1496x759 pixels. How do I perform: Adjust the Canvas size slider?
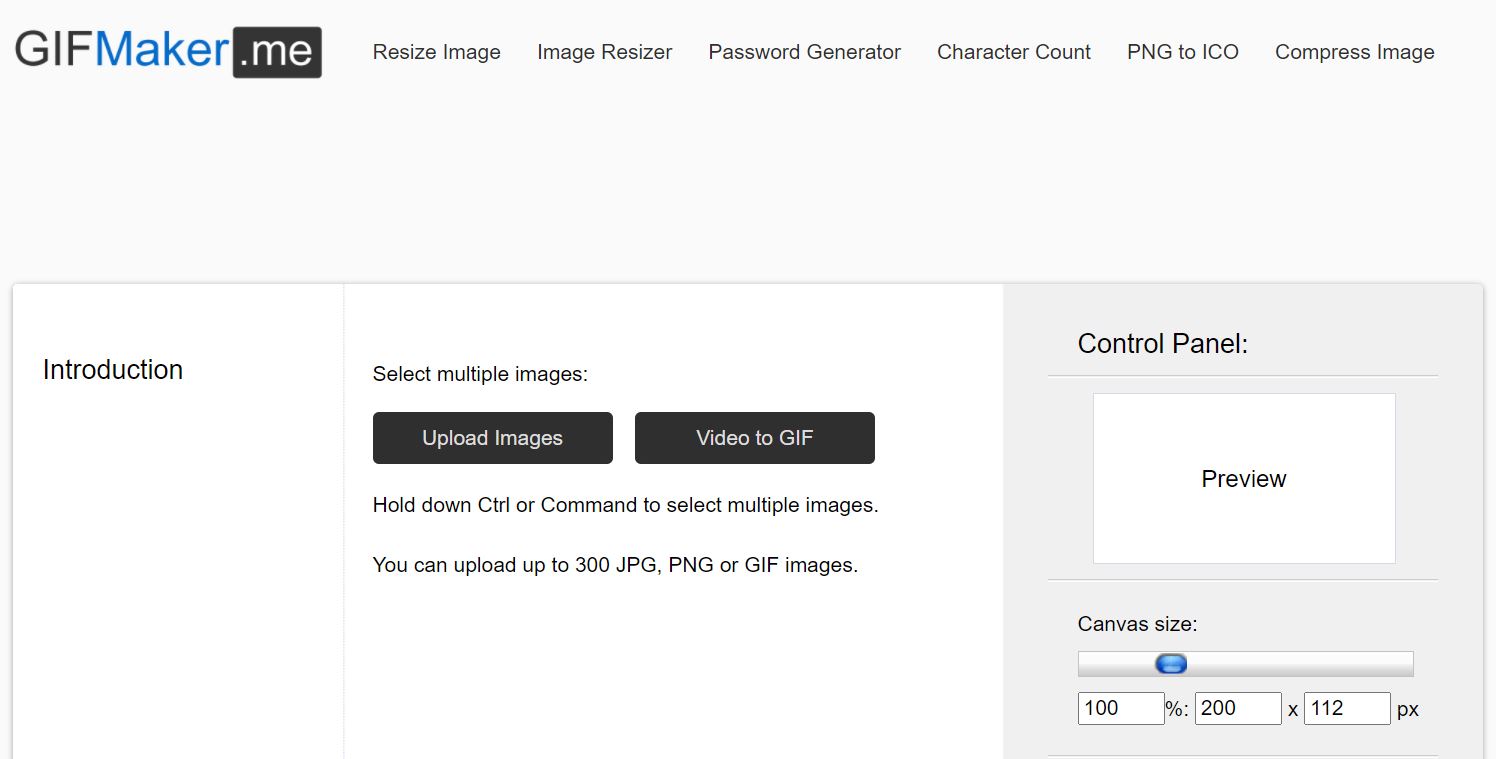coord(1245,663)
